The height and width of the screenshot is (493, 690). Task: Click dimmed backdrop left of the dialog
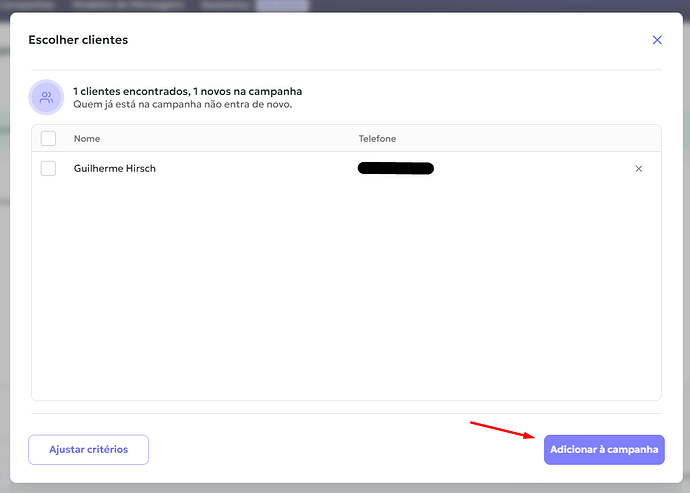(x=4, y=246)
